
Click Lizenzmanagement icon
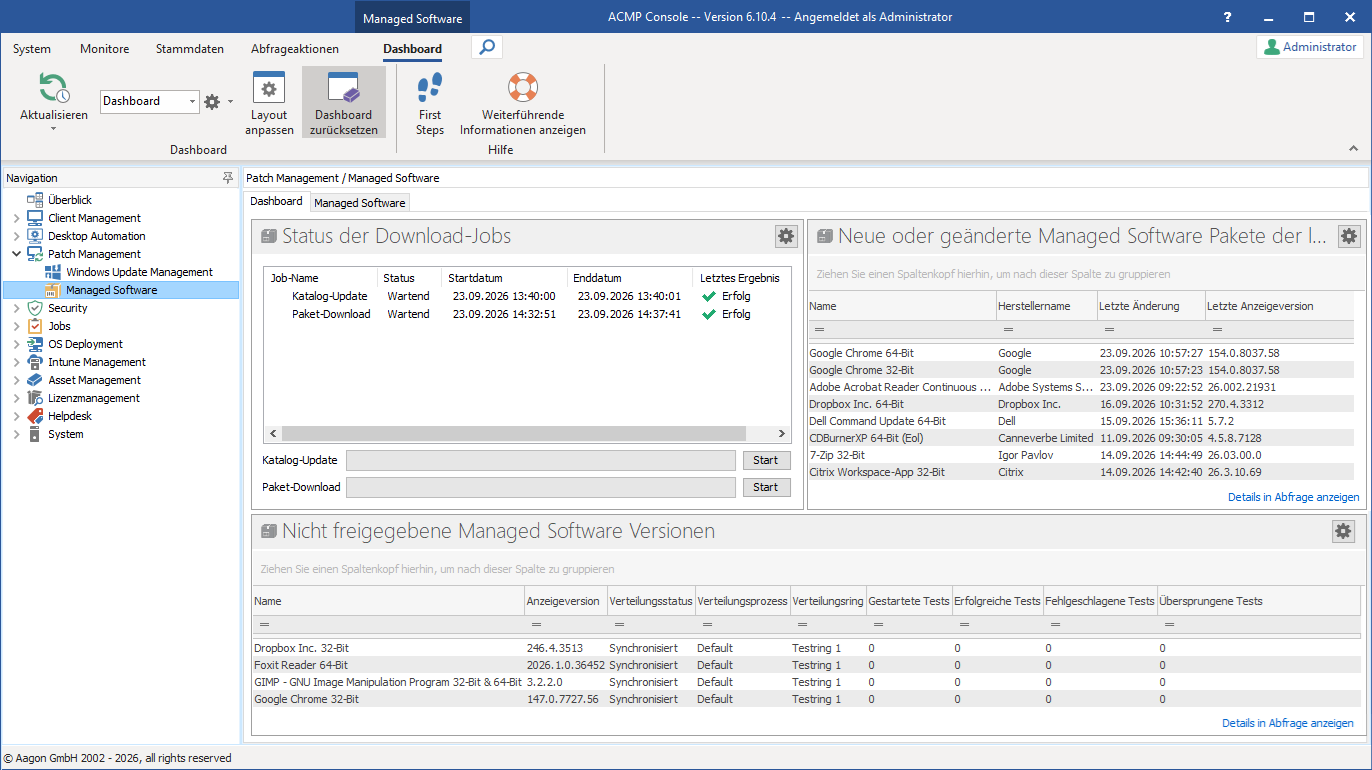[35, 398]
